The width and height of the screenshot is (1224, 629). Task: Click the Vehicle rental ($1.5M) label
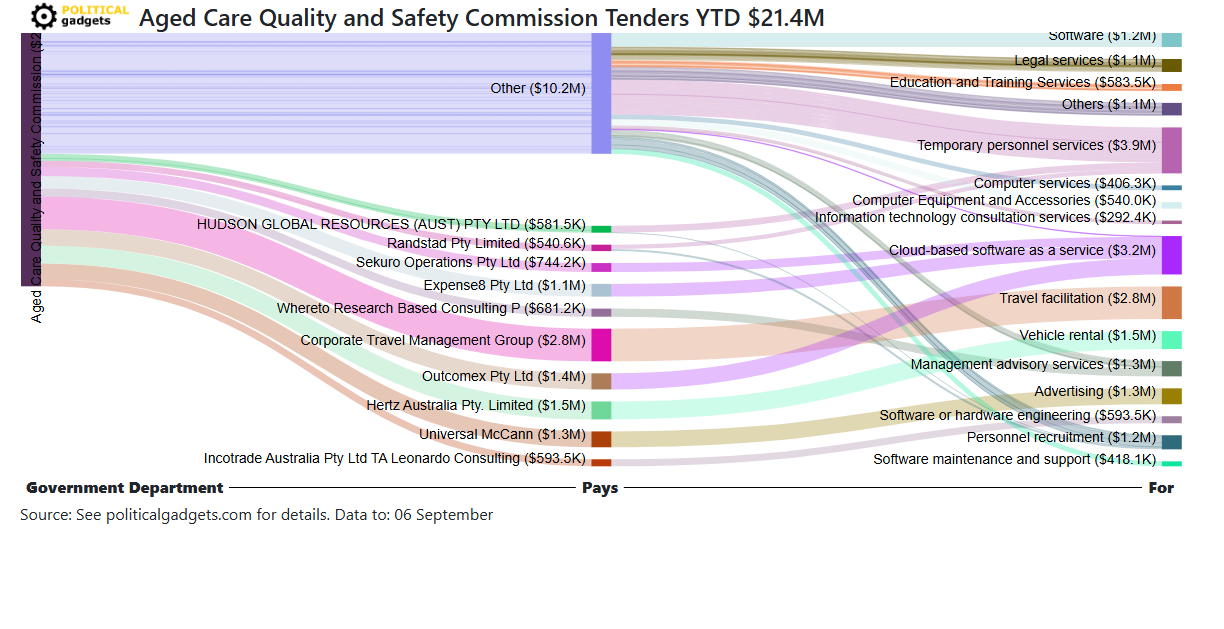(1088, 335)
